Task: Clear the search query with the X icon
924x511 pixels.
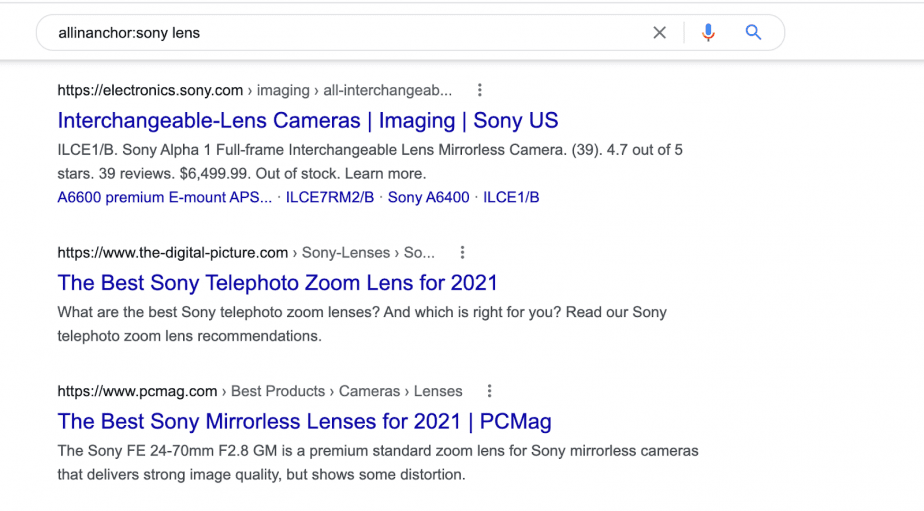Action: point(659,32)
